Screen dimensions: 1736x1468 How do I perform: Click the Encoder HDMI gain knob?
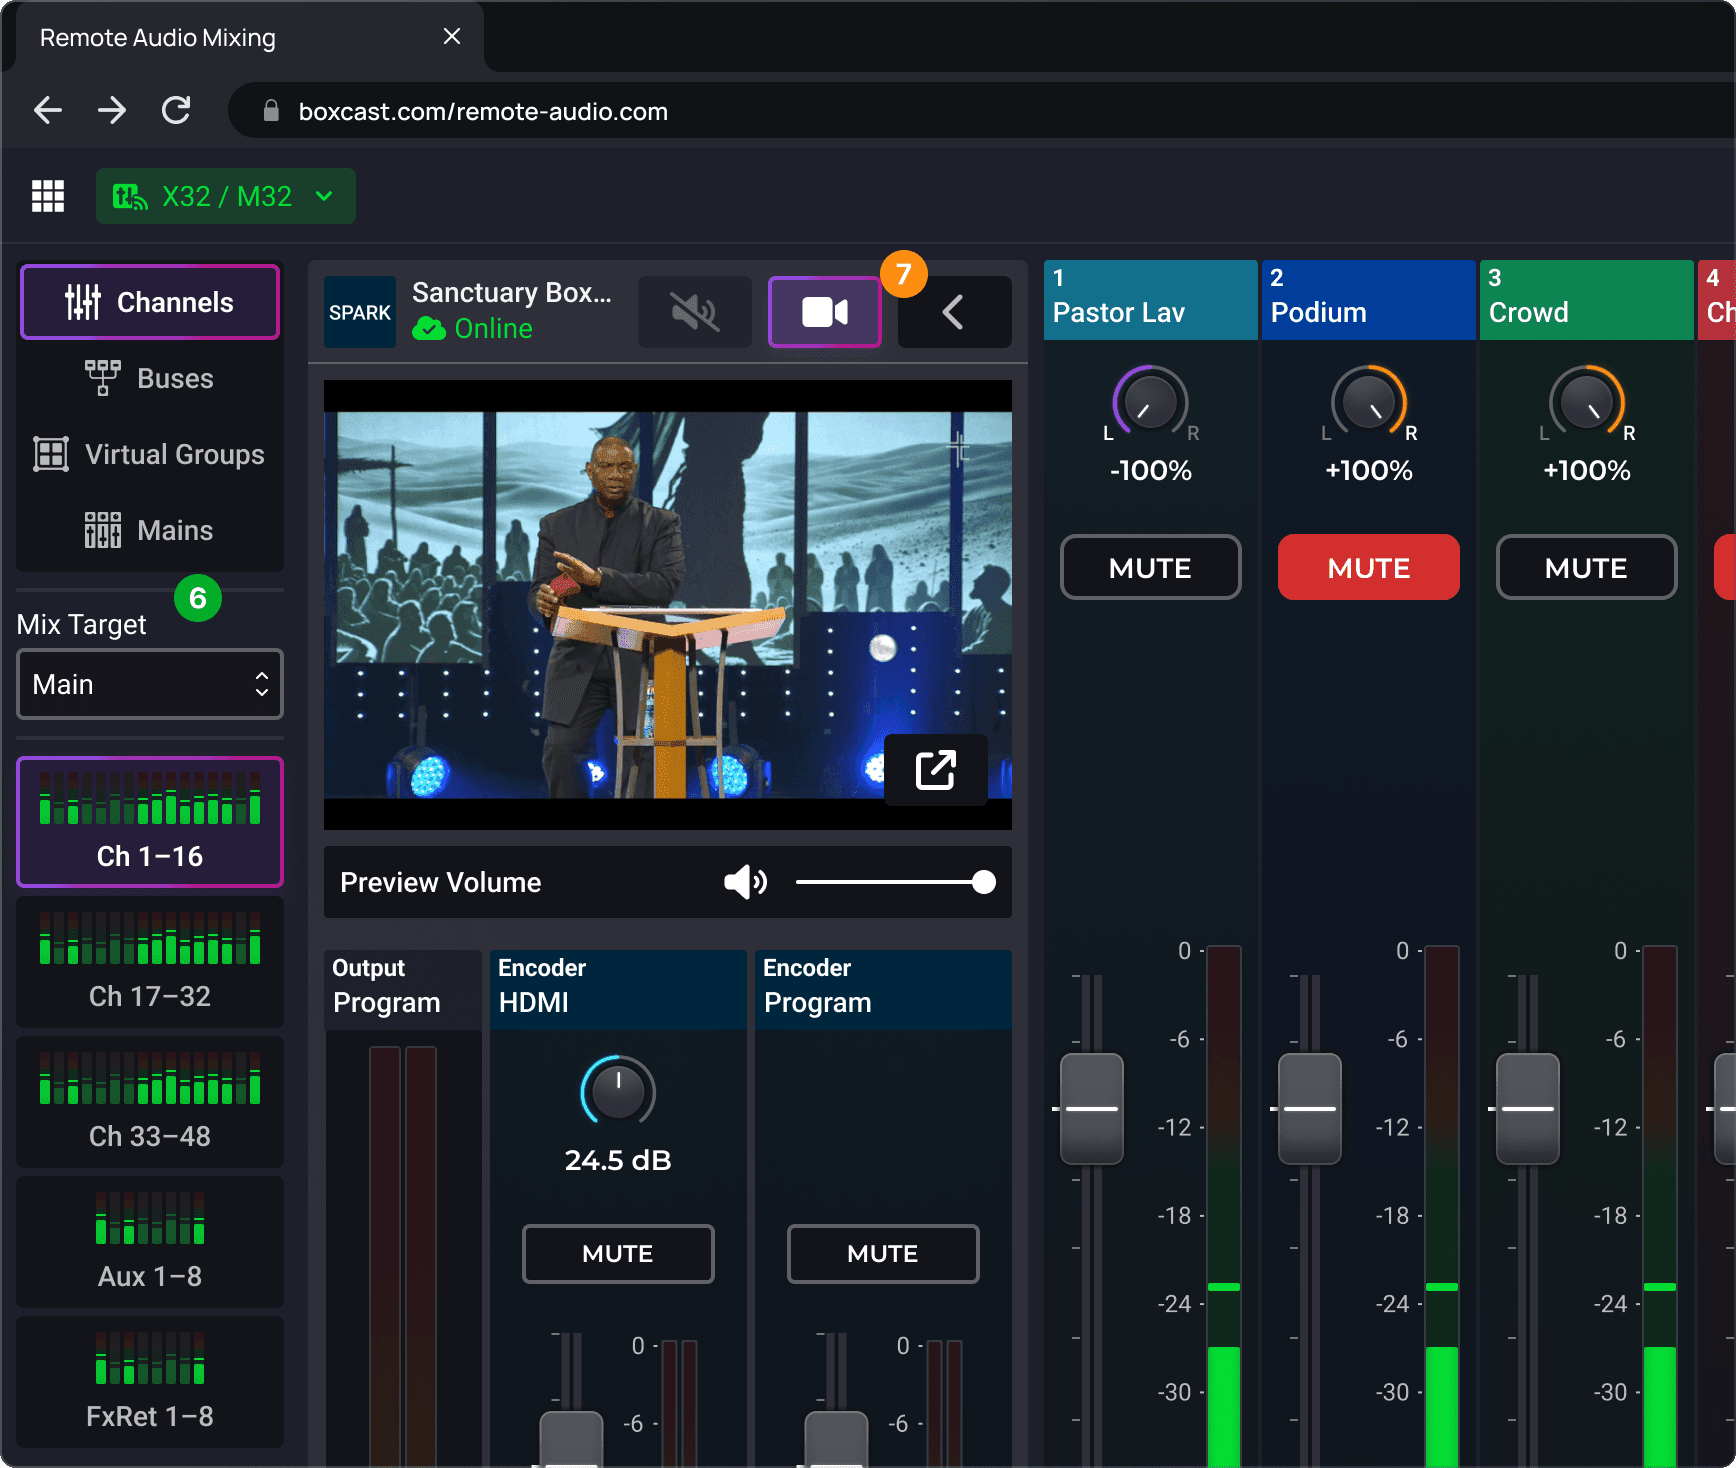point(618,1092)
